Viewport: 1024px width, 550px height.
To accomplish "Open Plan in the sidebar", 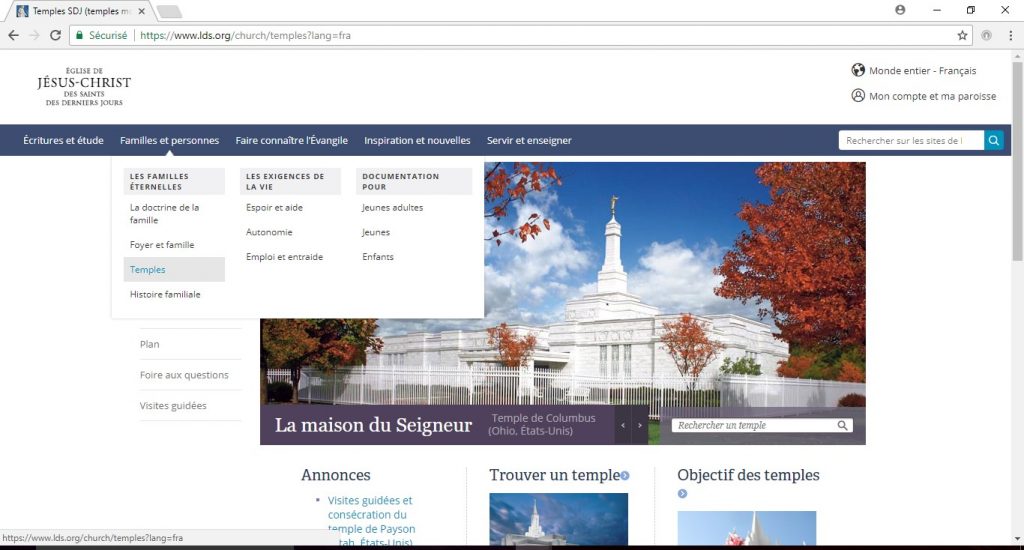I will click(x=150, y=344).
